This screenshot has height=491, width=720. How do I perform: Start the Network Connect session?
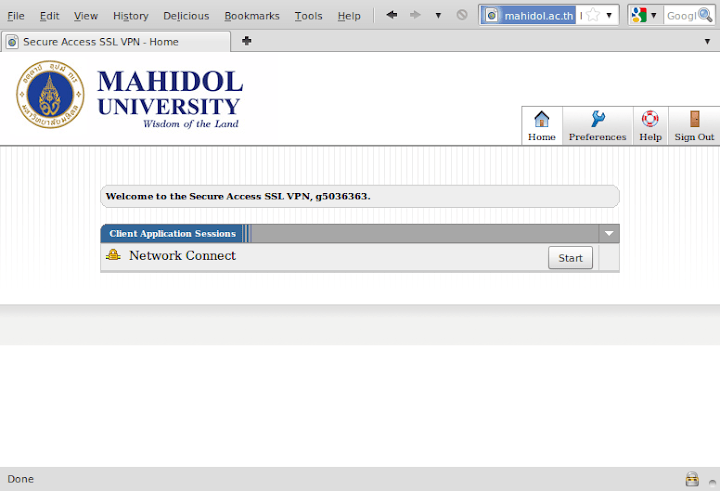tap(570, 258)
